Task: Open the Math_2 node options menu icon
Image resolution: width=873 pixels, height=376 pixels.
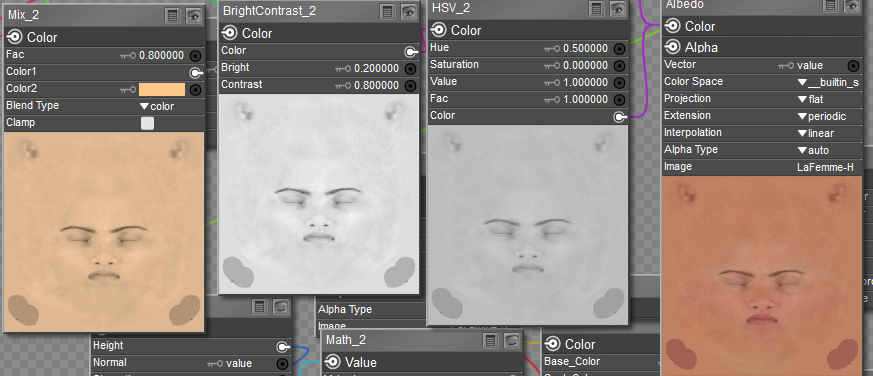Action: [490, 340]
